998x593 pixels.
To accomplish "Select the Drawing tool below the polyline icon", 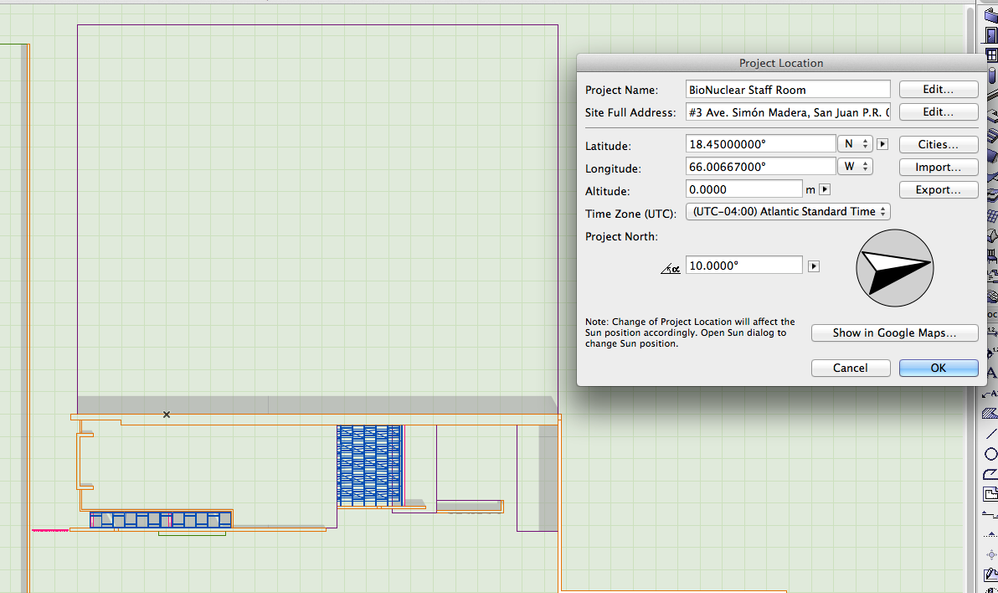I will point(991,493).
